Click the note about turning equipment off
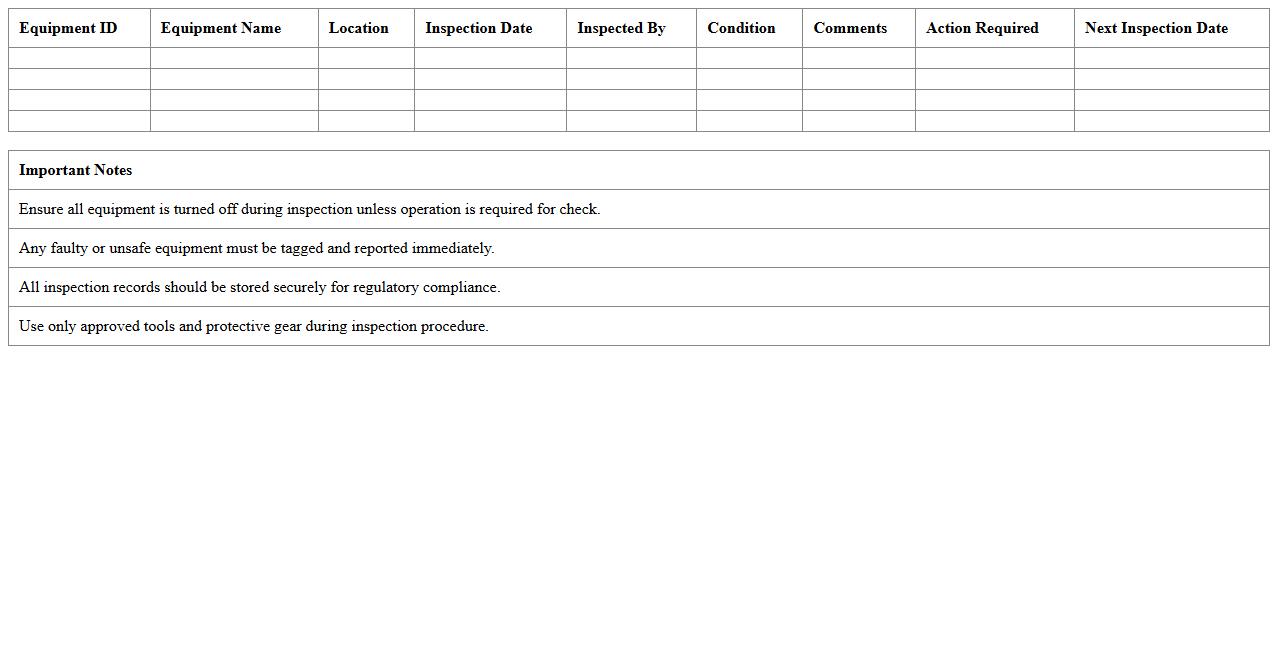This screenshot has height=650, width=1278. [309, 209]
